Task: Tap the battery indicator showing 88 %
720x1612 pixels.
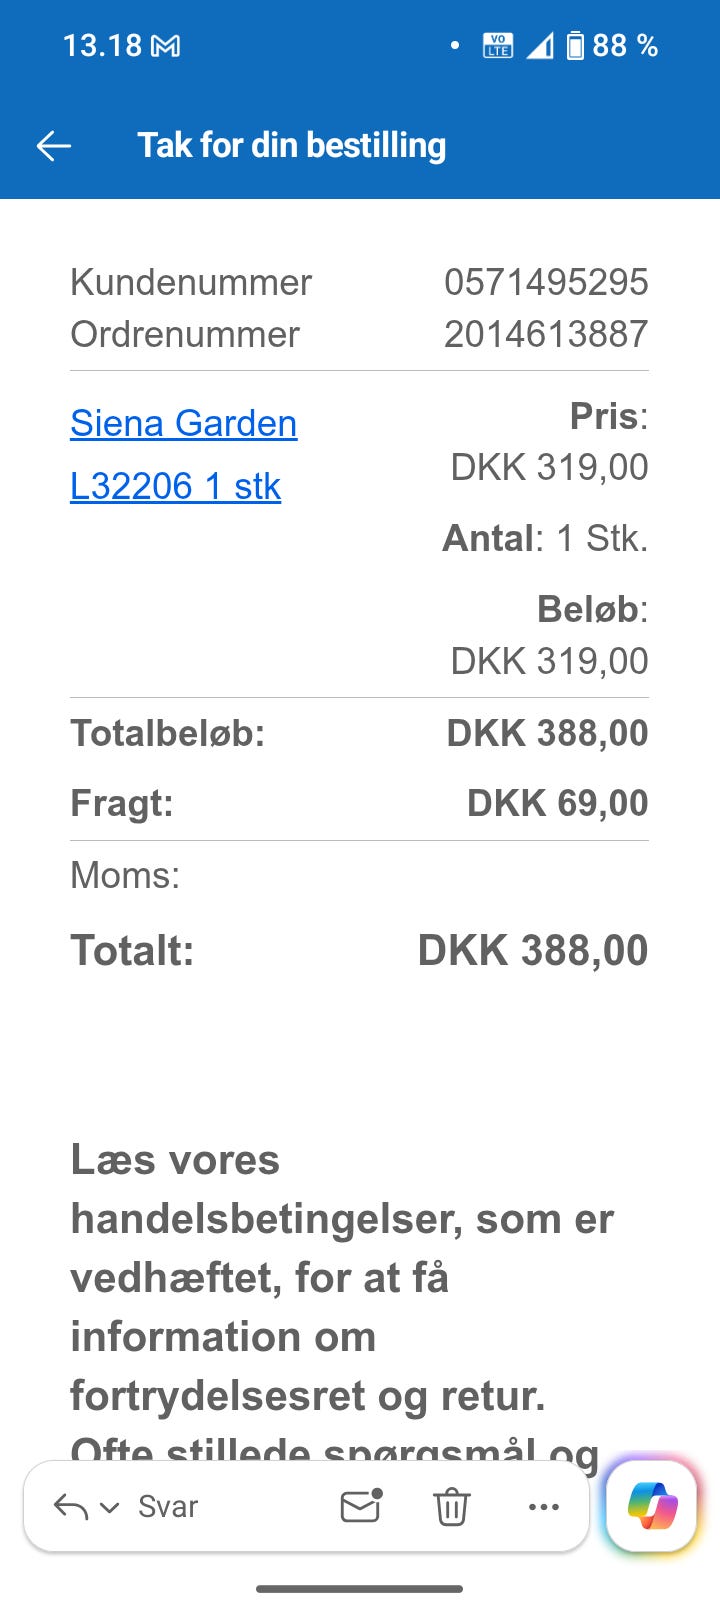Action: (612, 46)
